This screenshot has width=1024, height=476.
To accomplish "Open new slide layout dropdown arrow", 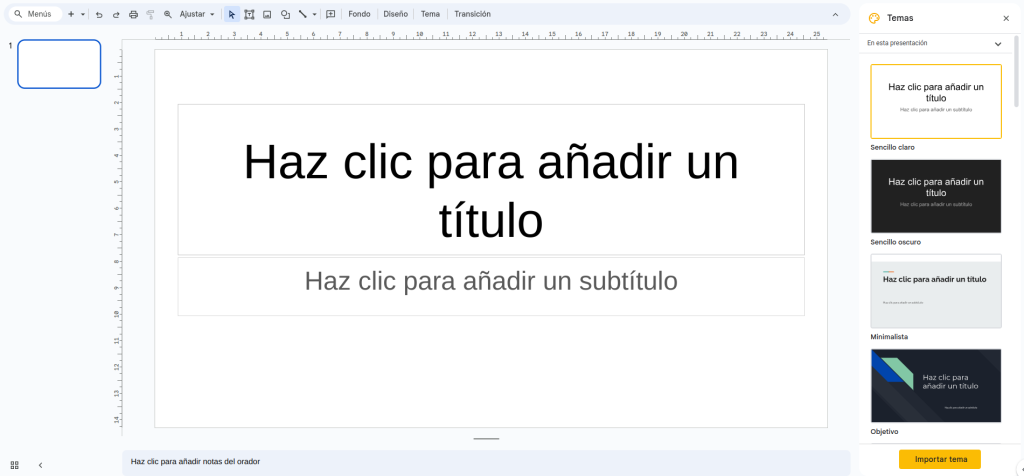I will point(83,14).
